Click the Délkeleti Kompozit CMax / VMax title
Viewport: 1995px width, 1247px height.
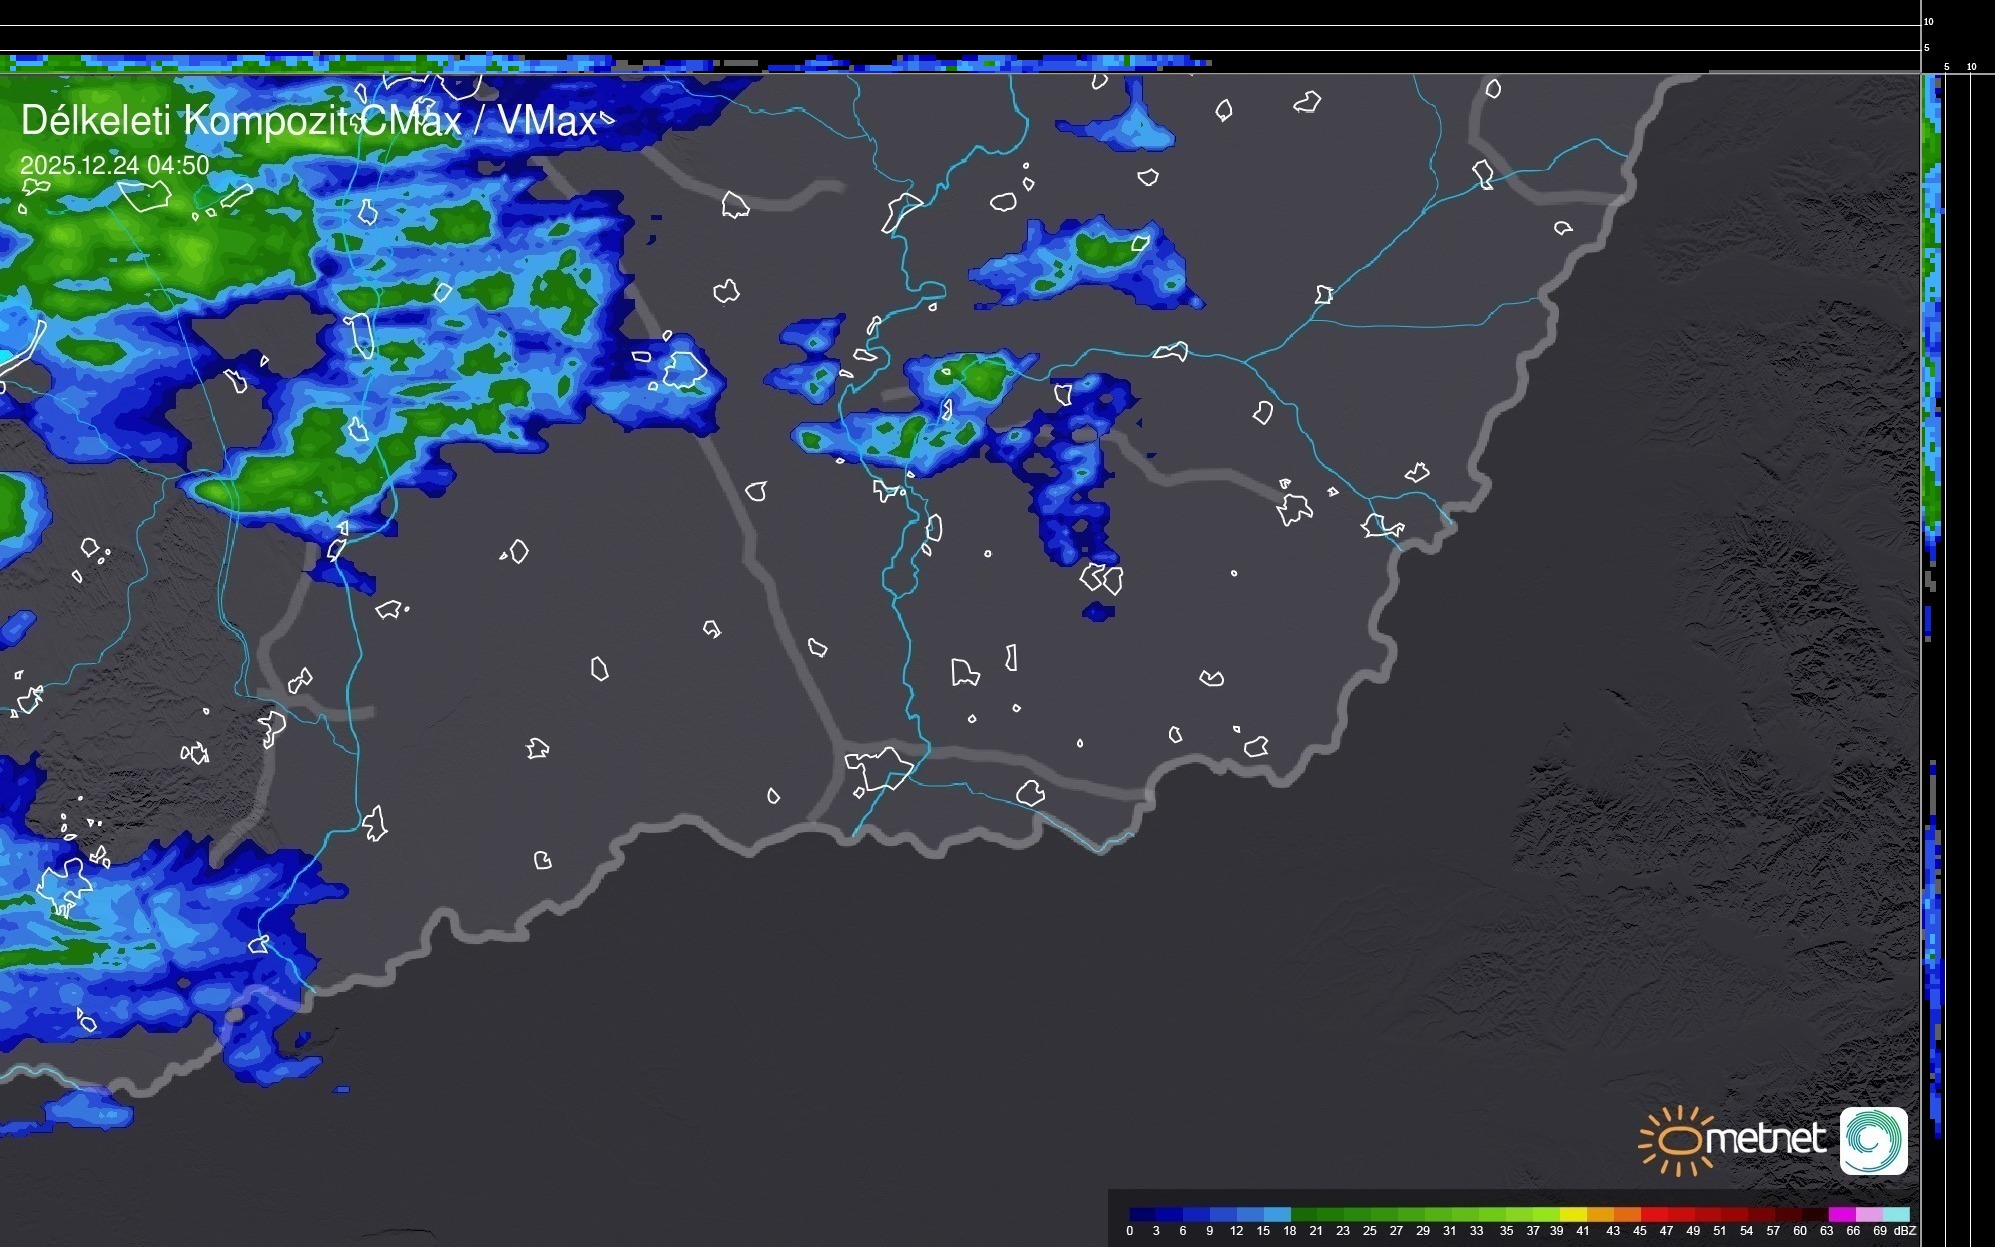pyautogui.click(x=308, y=121)
